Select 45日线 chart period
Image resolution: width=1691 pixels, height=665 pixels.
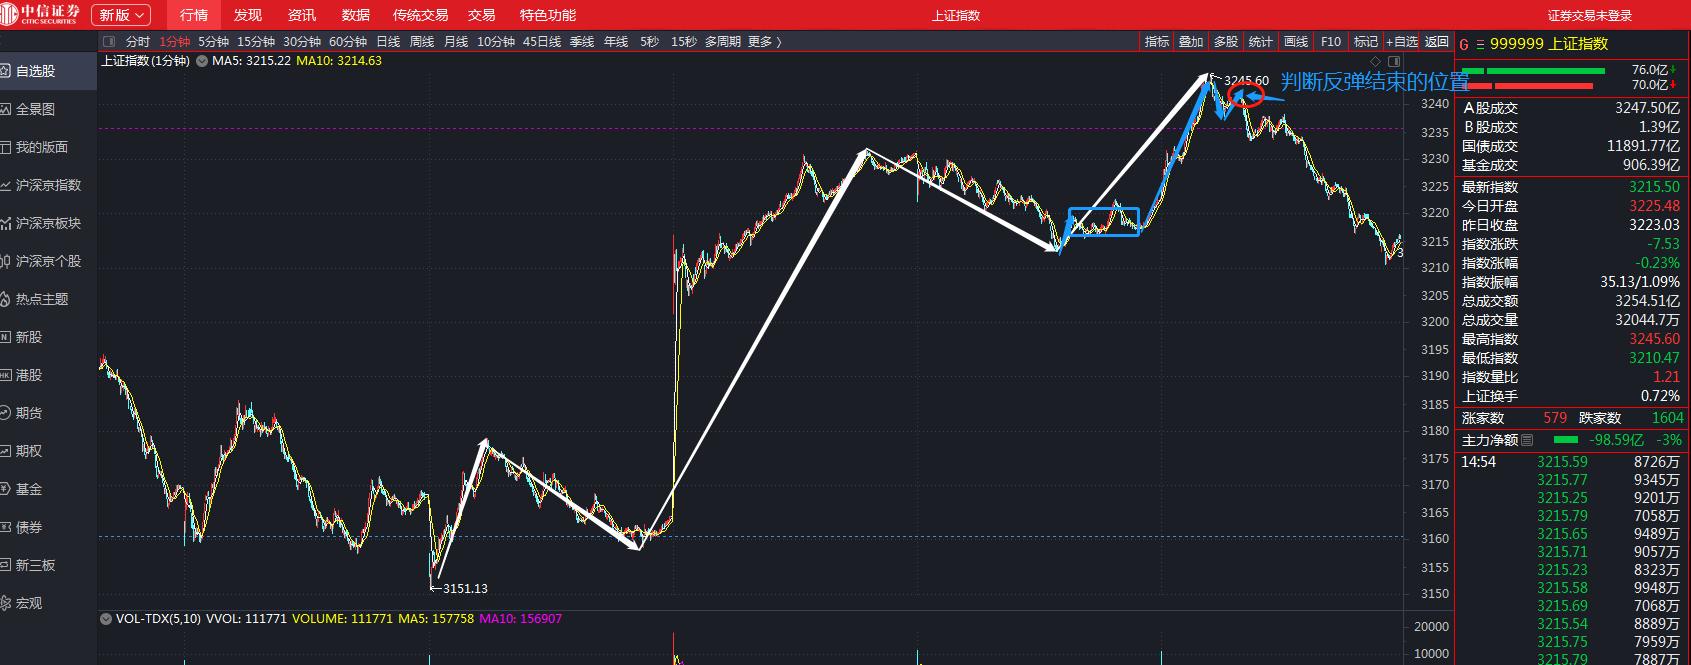click(x=542, y=41)
